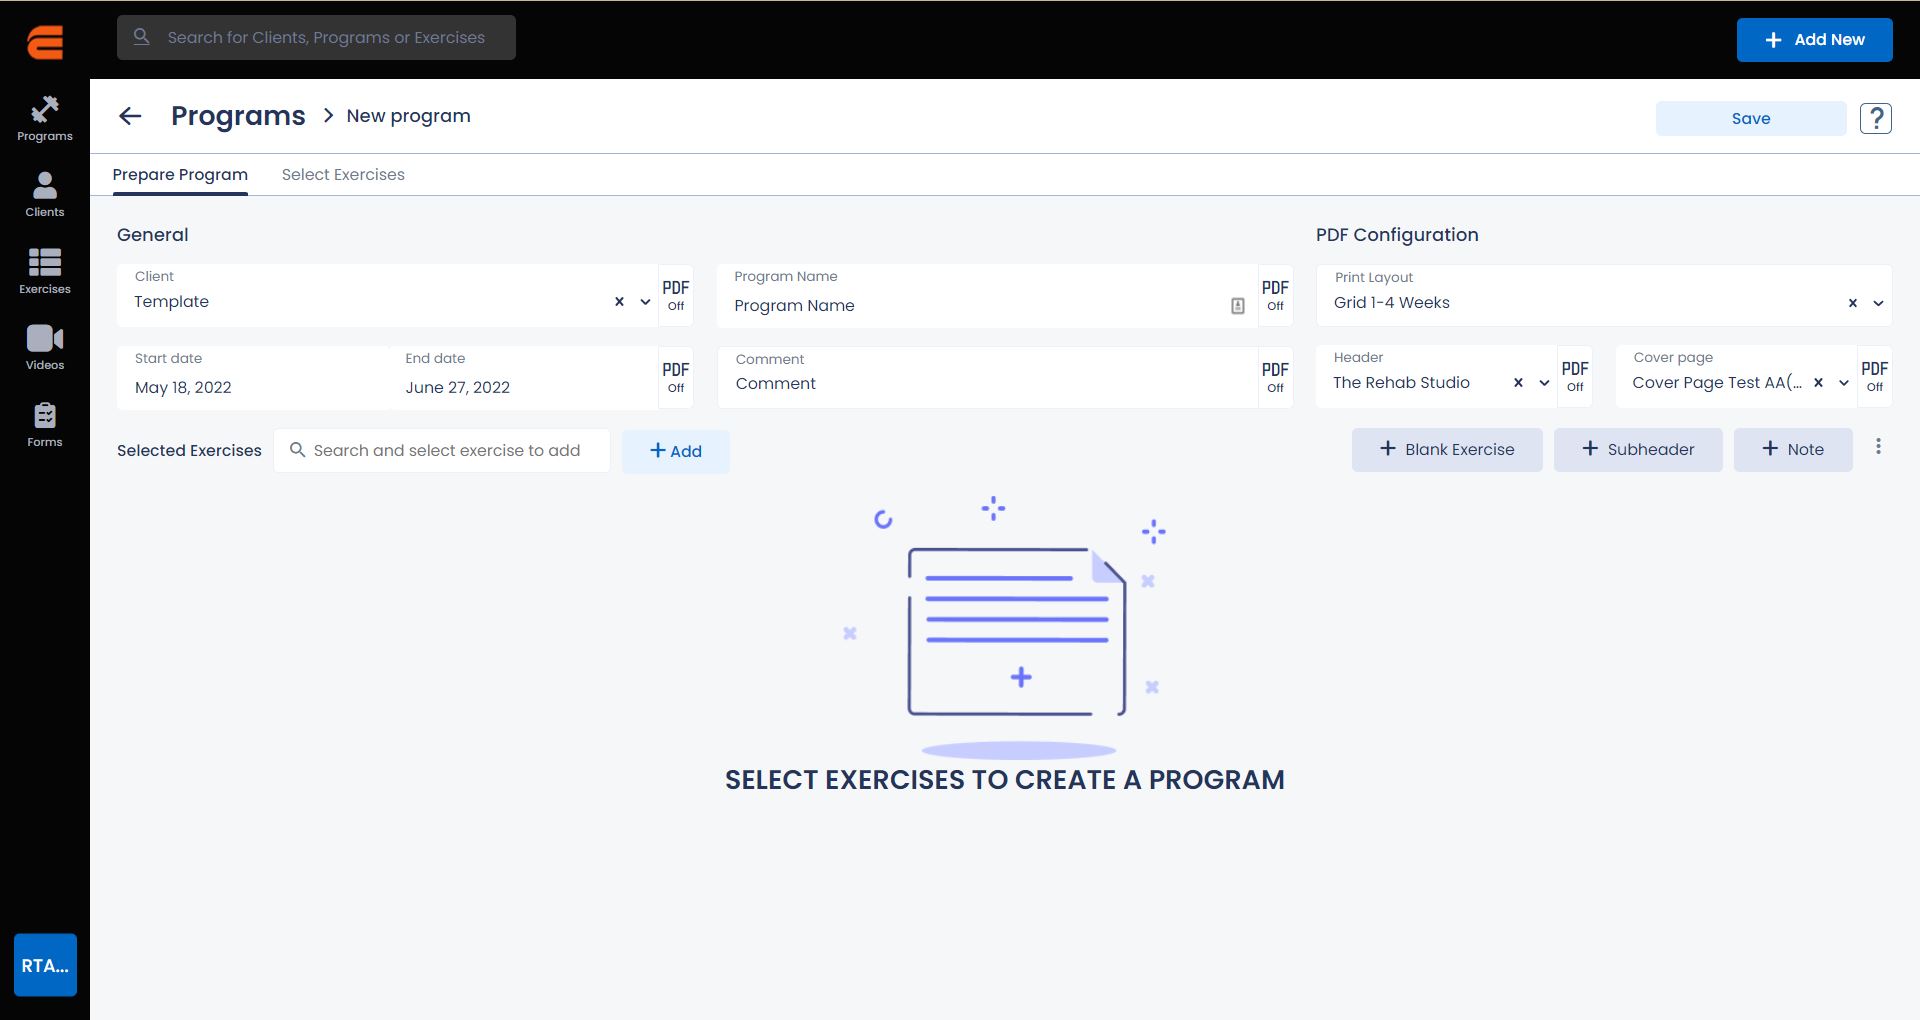The height and width of the screenshot is (1020, 1920).
Task: Open the Exercises library icon
Action: (45, 271)
